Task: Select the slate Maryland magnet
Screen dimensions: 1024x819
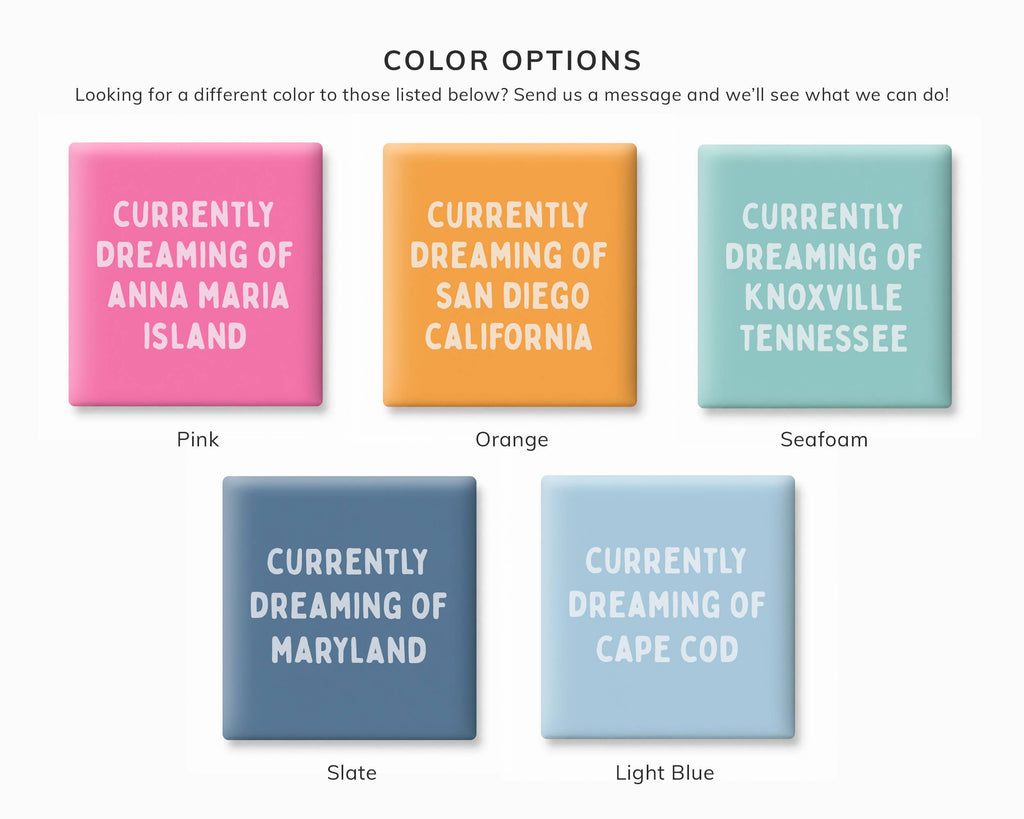Action: pyautogui.click(x=349, y=608)
